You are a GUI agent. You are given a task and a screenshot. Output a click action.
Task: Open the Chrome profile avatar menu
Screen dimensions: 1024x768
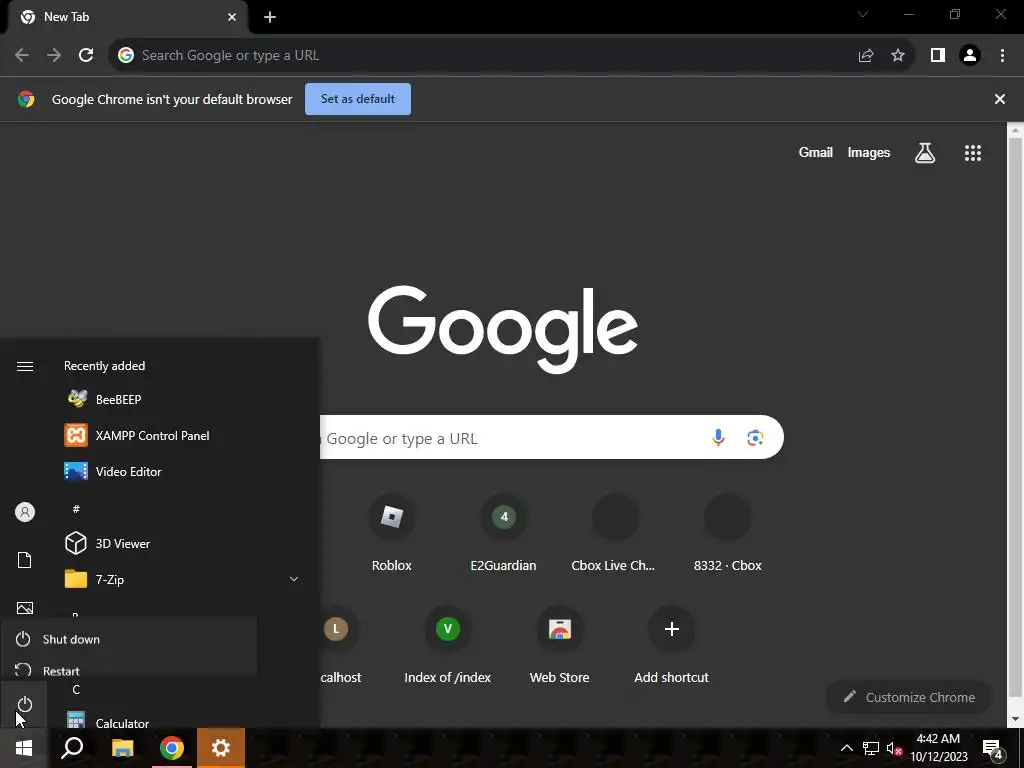pos(970,56)
